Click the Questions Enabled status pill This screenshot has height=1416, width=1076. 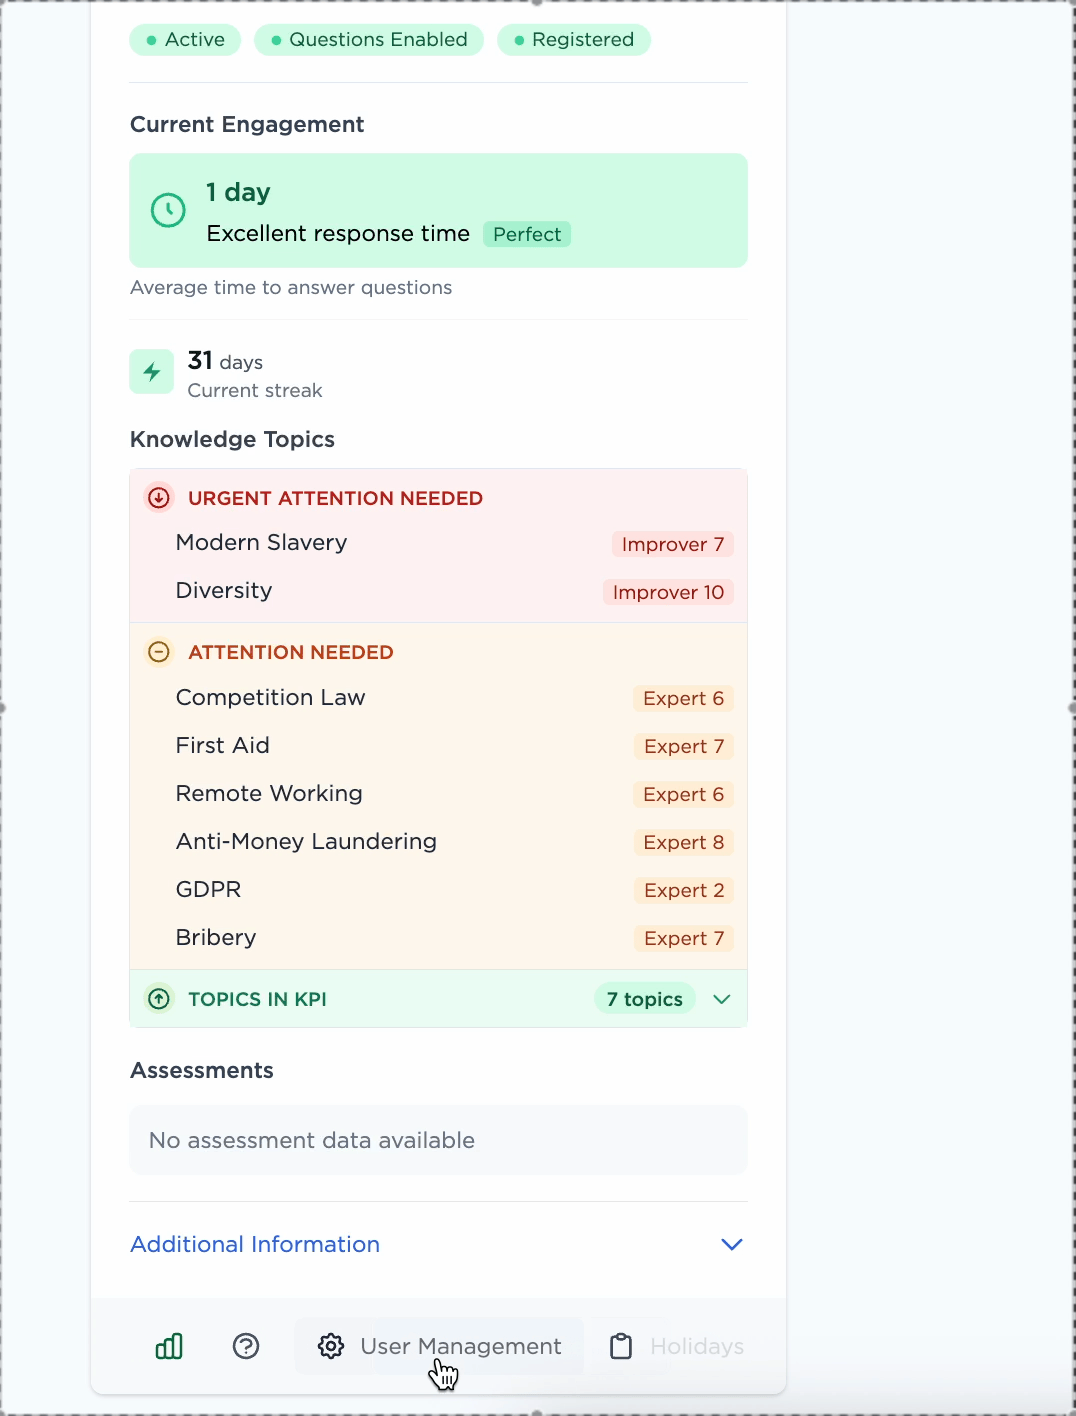pos(369,40)
